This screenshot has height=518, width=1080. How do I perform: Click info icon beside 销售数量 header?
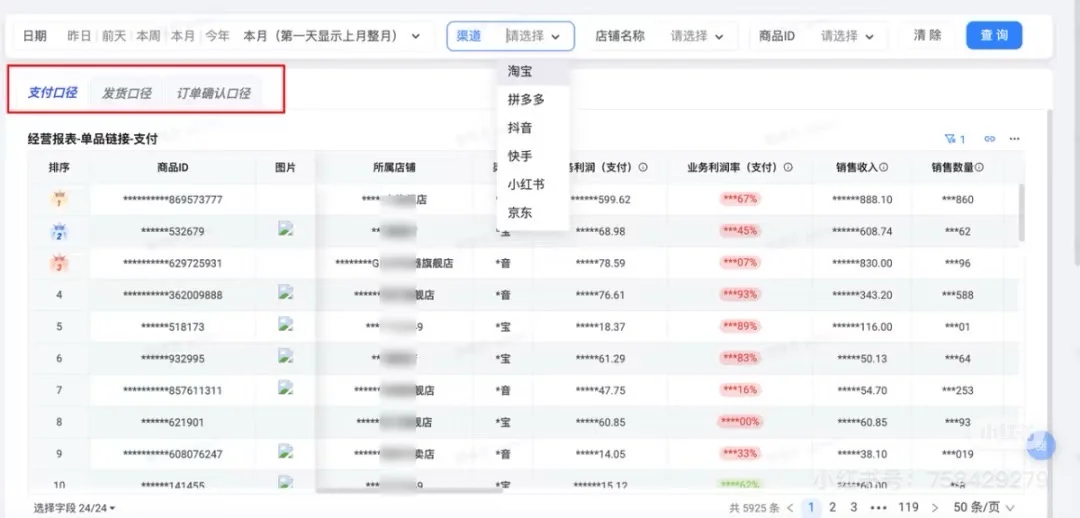click(979, 167)
